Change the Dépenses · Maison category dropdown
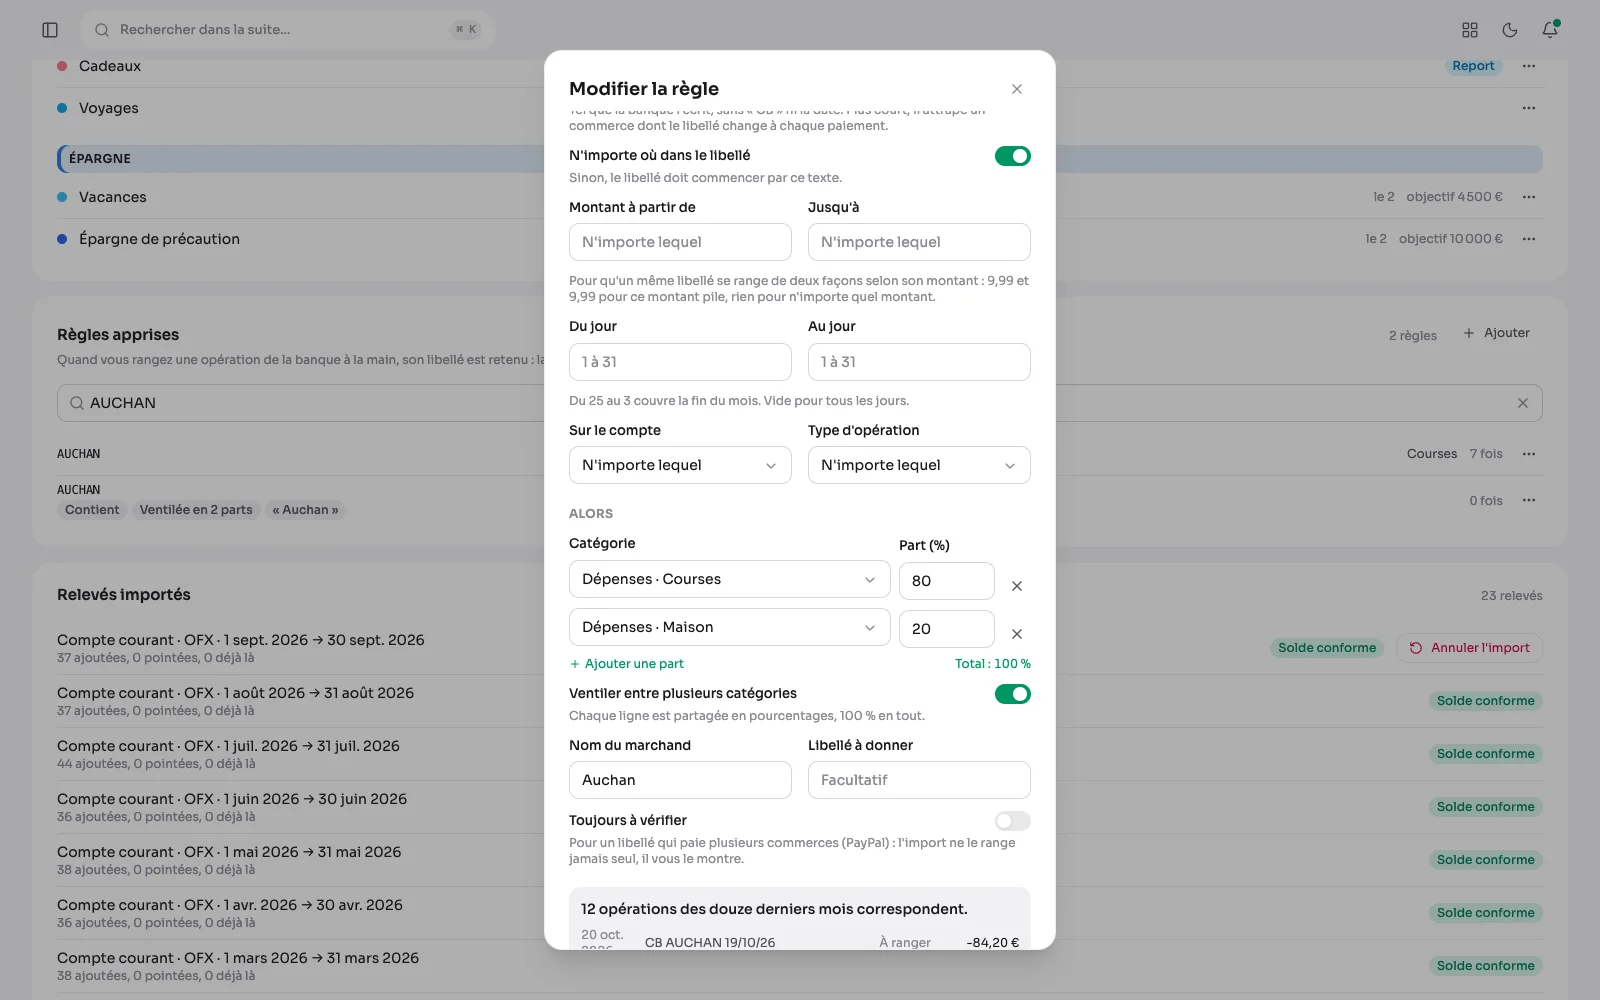The image size is (1600, 1000). (729, 627)
